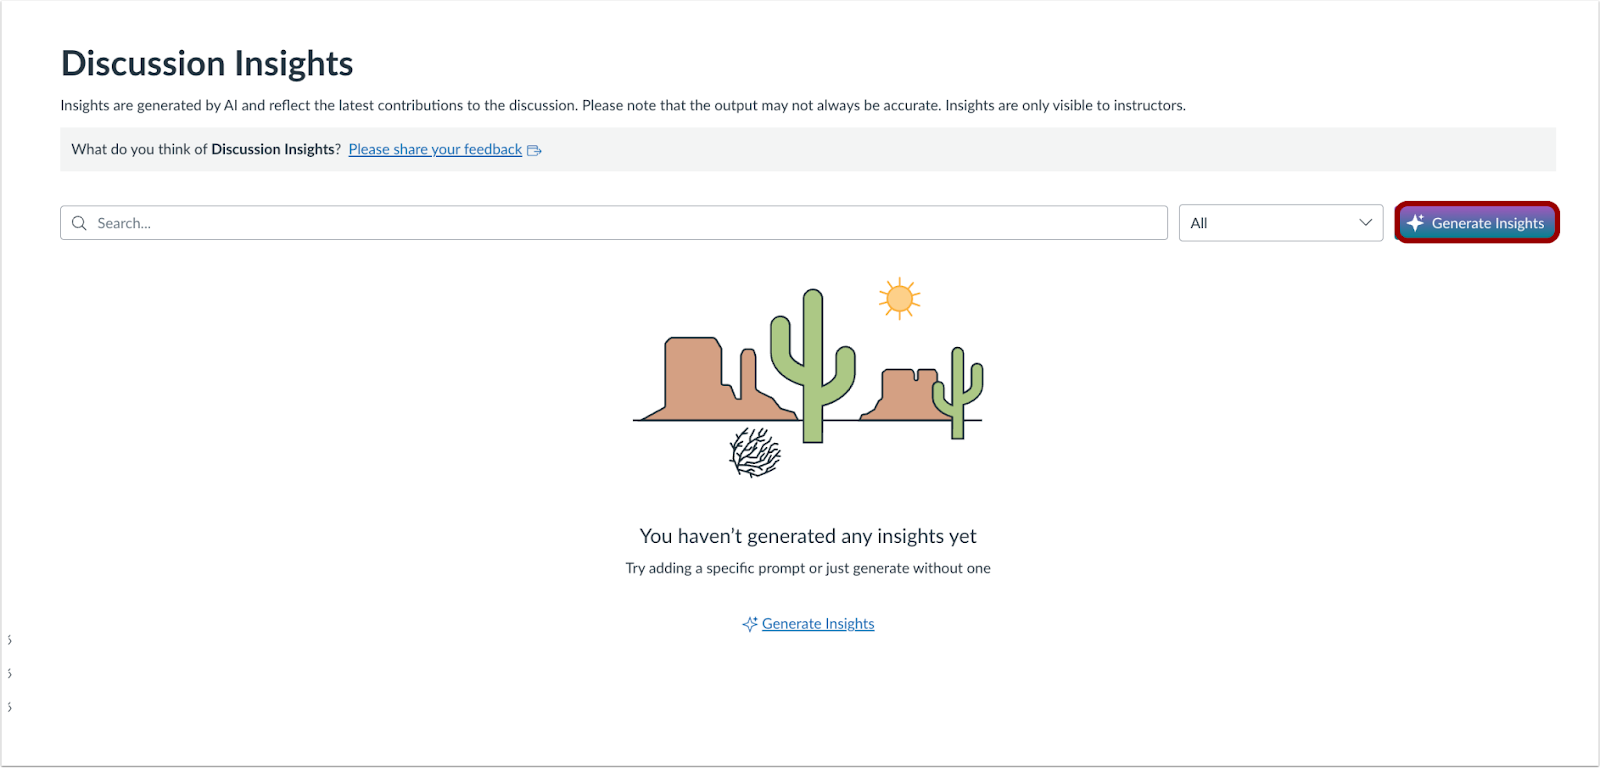
Task: Click the leftmost mesa rock formation
Action: point(690,380)
